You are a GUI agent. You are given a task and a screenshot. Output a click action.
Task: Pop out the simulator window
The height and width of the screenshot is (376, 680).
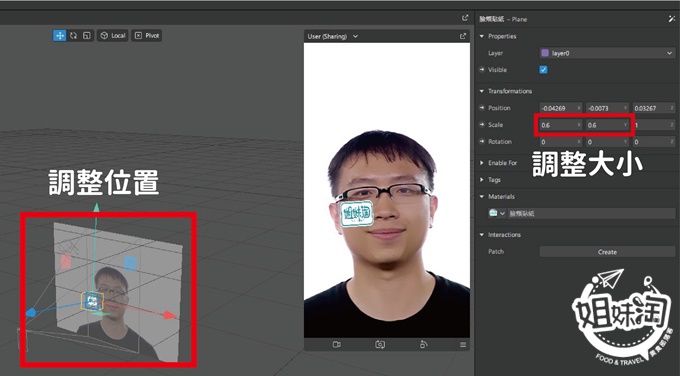[463, 36]
